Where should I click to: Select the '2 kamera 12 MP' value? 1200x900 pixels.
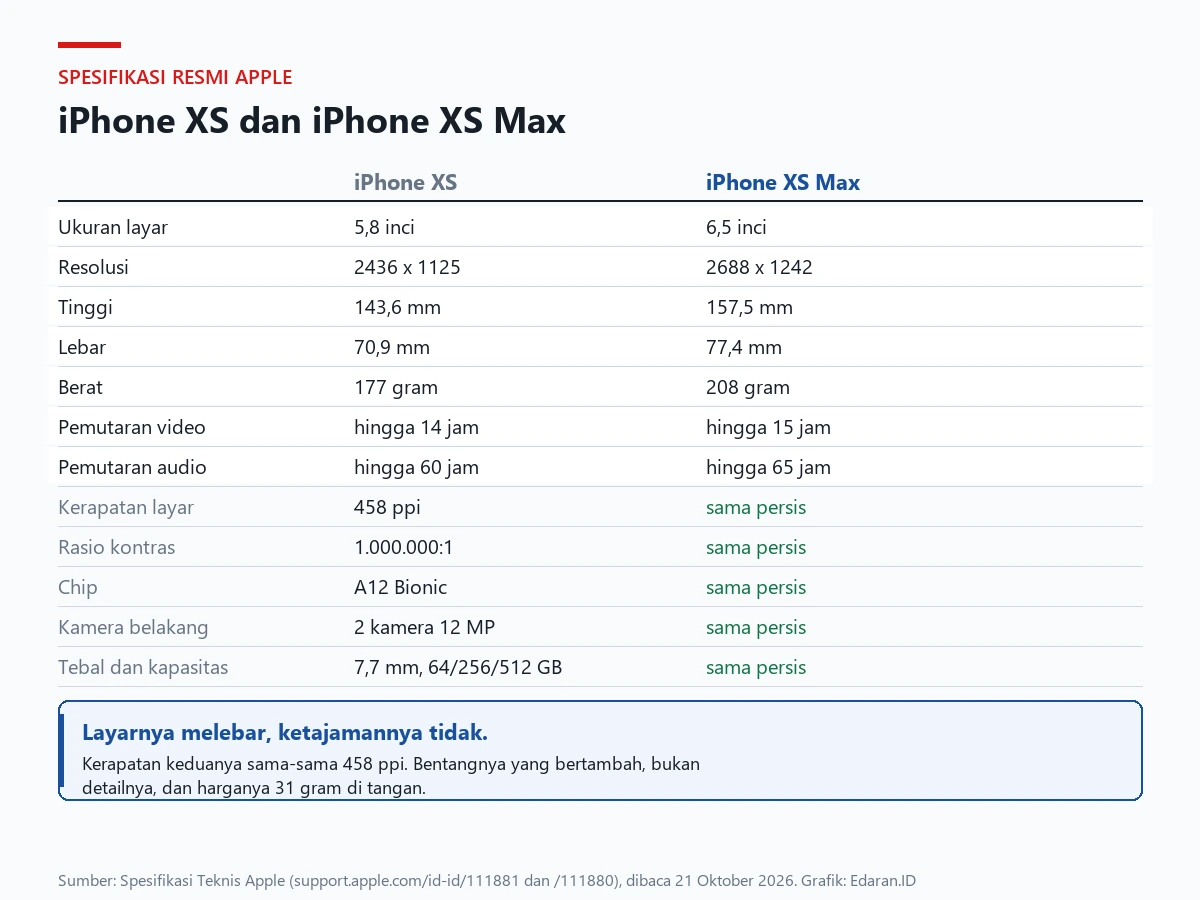pos(424,627)
